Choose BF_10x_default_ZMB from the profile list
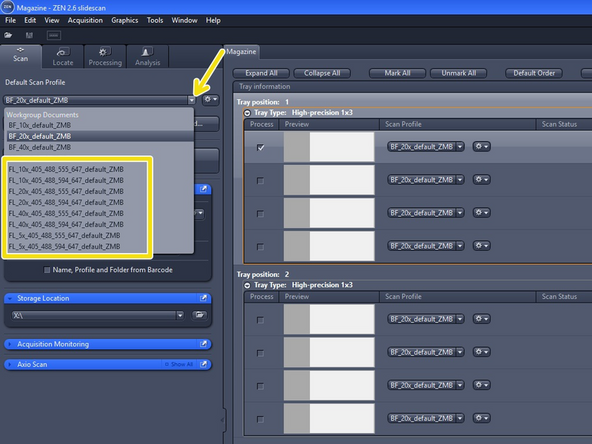The height and width of the screenshot is (444, 592). point(100,125)
